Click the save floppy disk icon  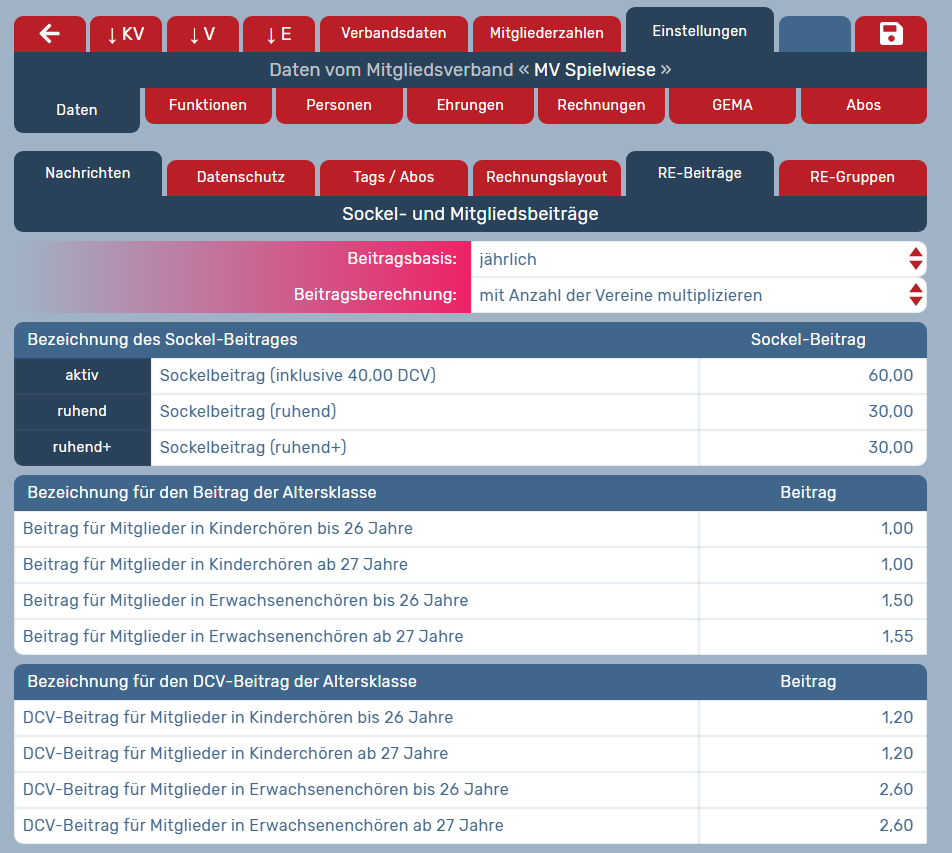pos(890,34)
